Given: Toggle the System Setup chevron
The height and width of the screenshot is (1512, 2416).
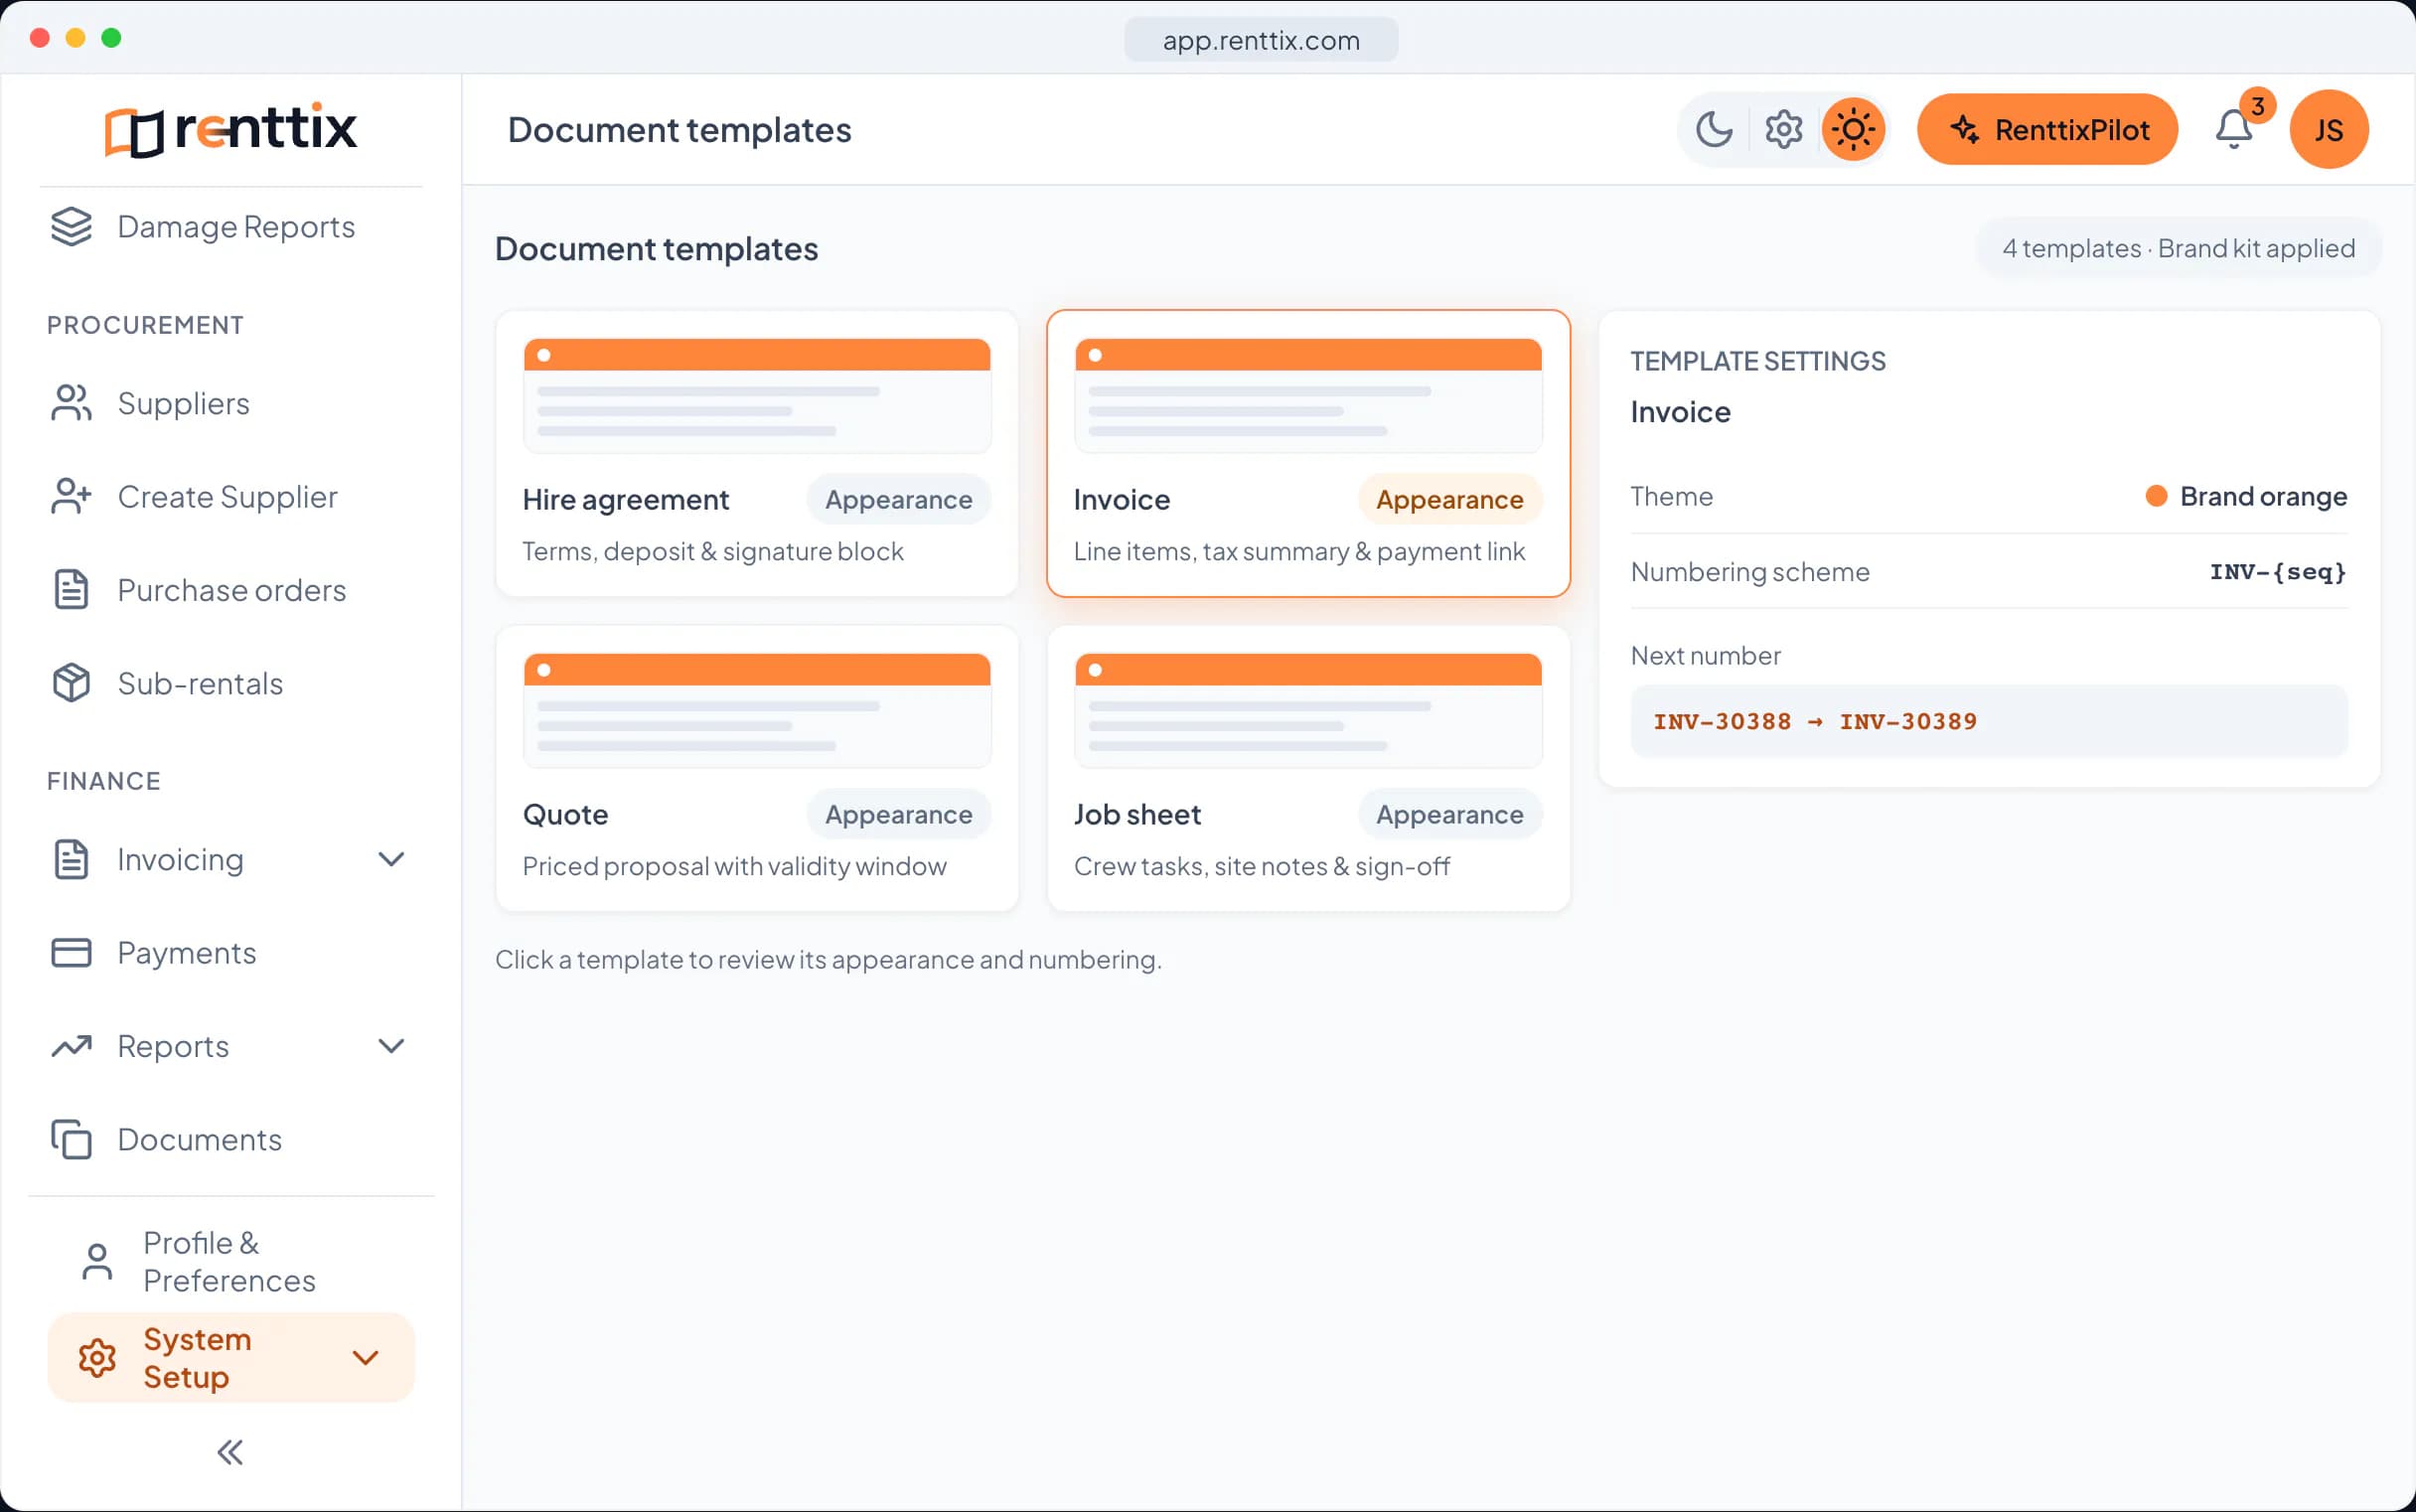Looking at the screenshot, I should point(366,1358).
